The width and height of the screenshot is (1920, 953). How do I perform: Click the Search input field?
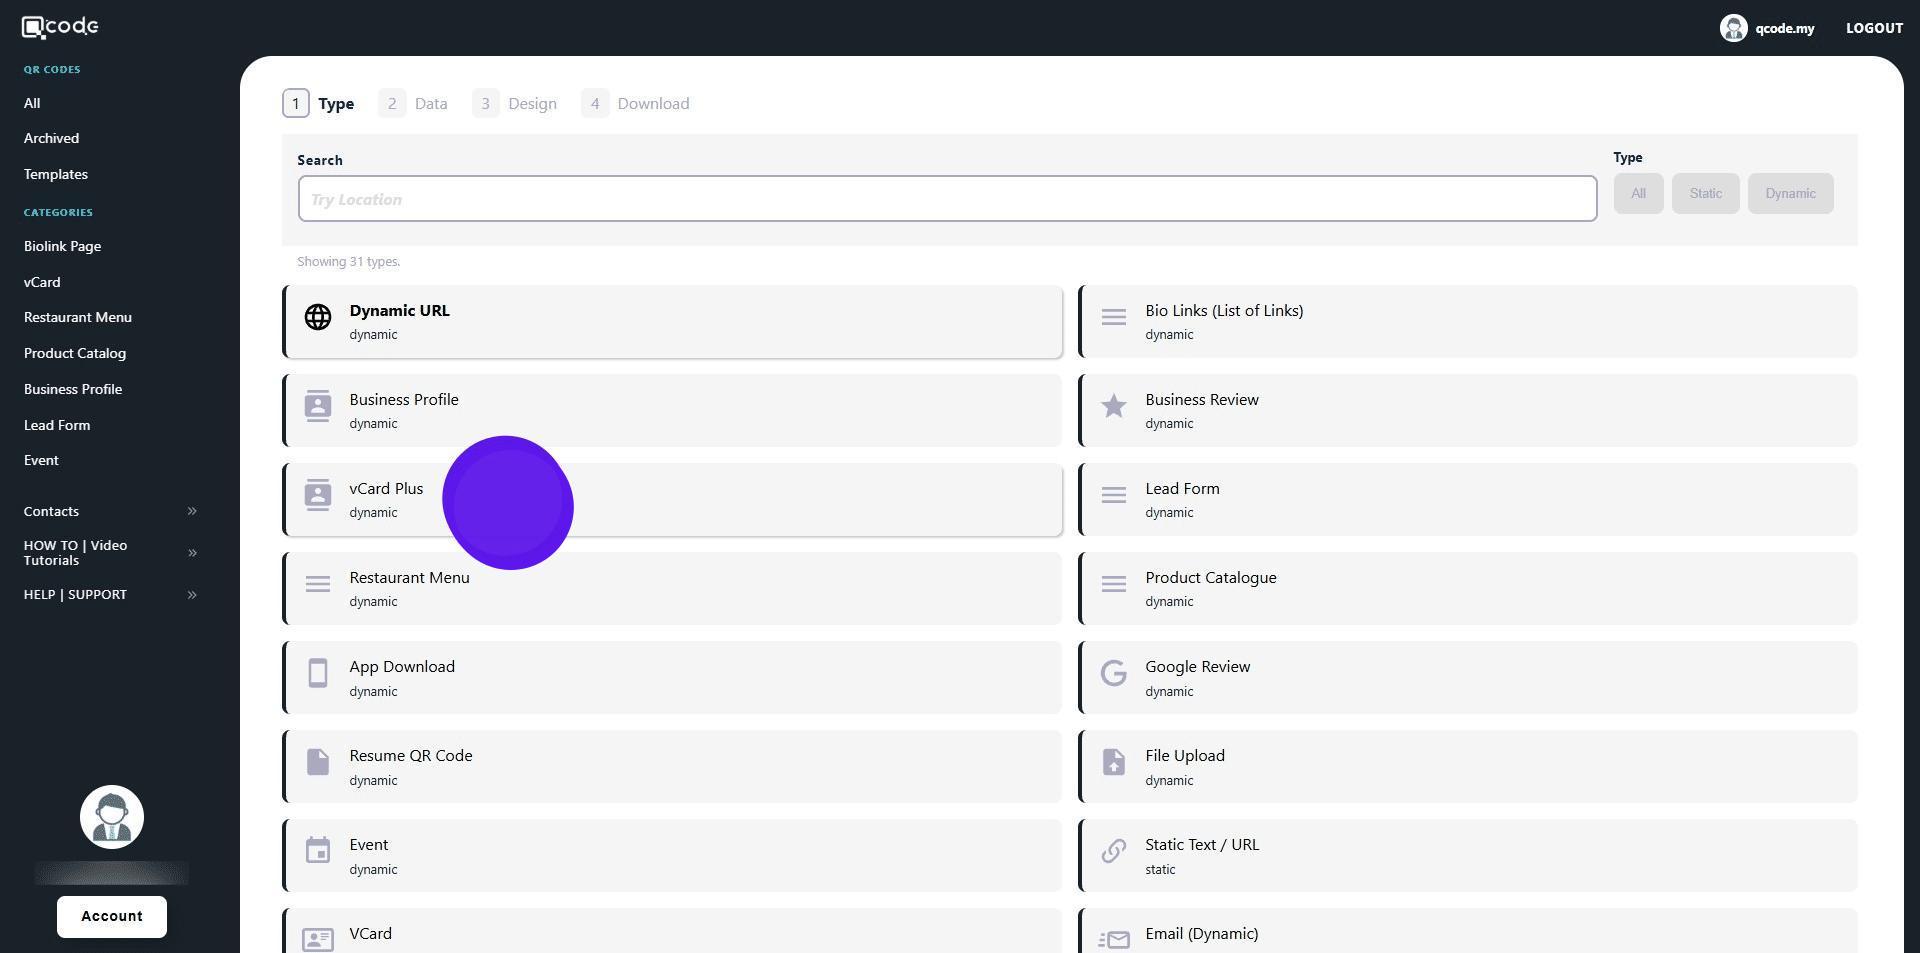[946, 199]
